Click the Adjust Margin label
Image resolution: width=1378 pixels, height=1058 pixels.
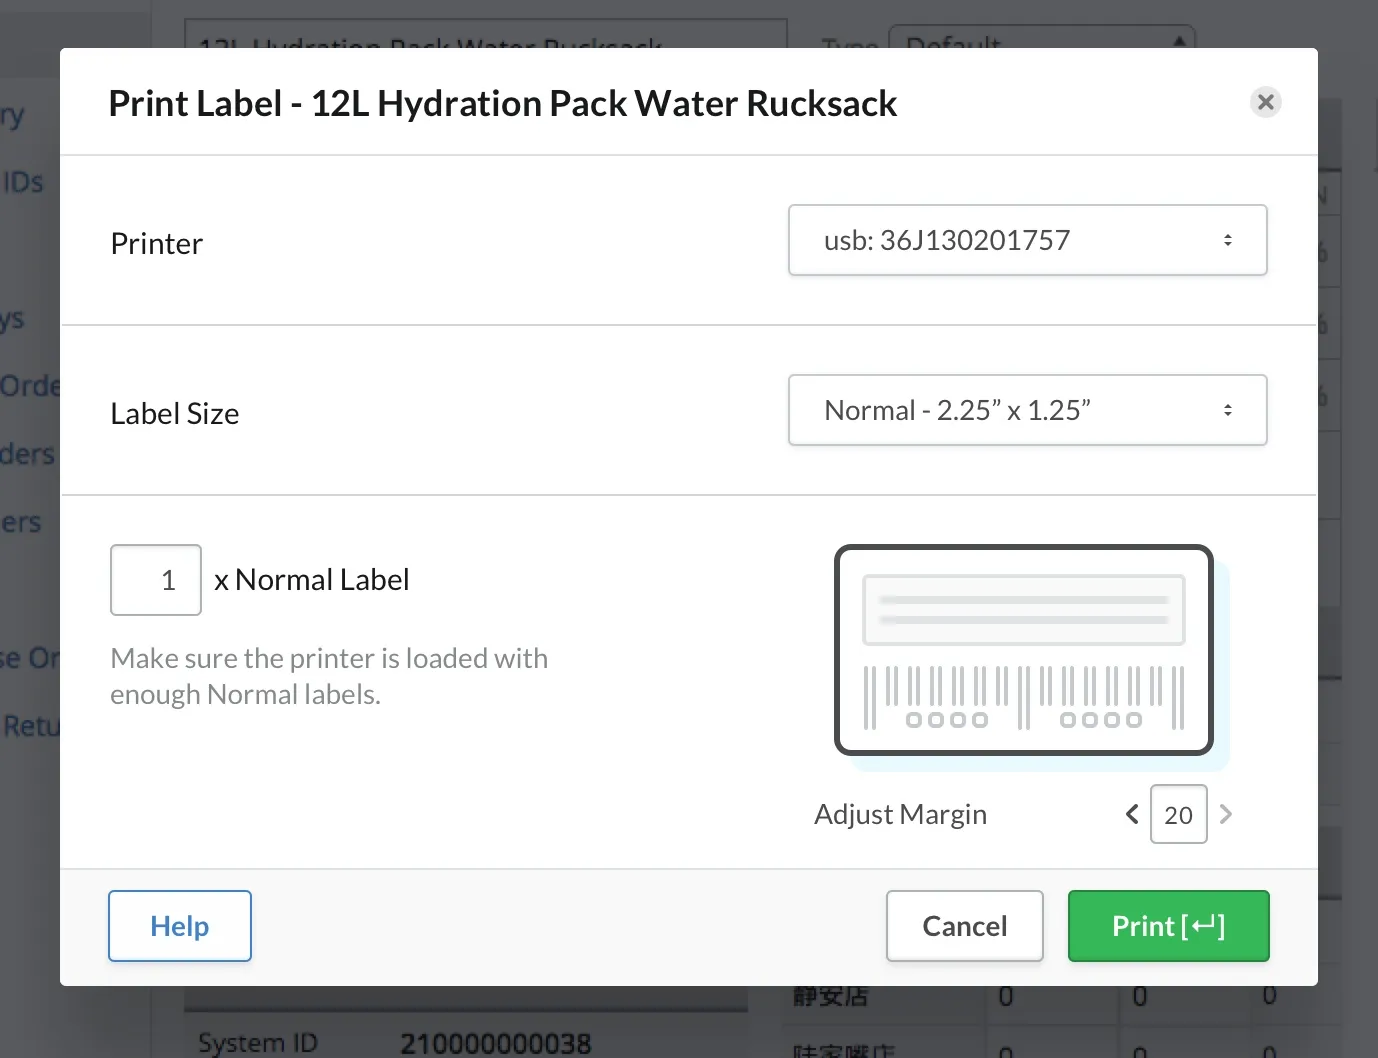click(x=900, y=814)
